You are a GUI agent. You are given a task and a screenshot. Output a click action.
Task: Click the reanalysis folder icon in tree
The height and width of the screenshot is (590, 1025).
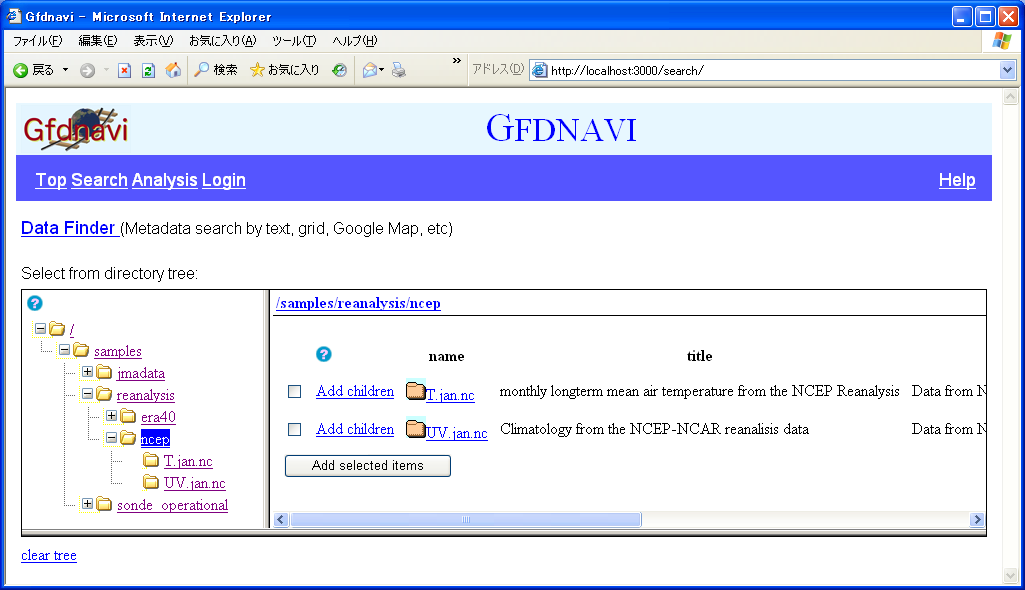105,395
